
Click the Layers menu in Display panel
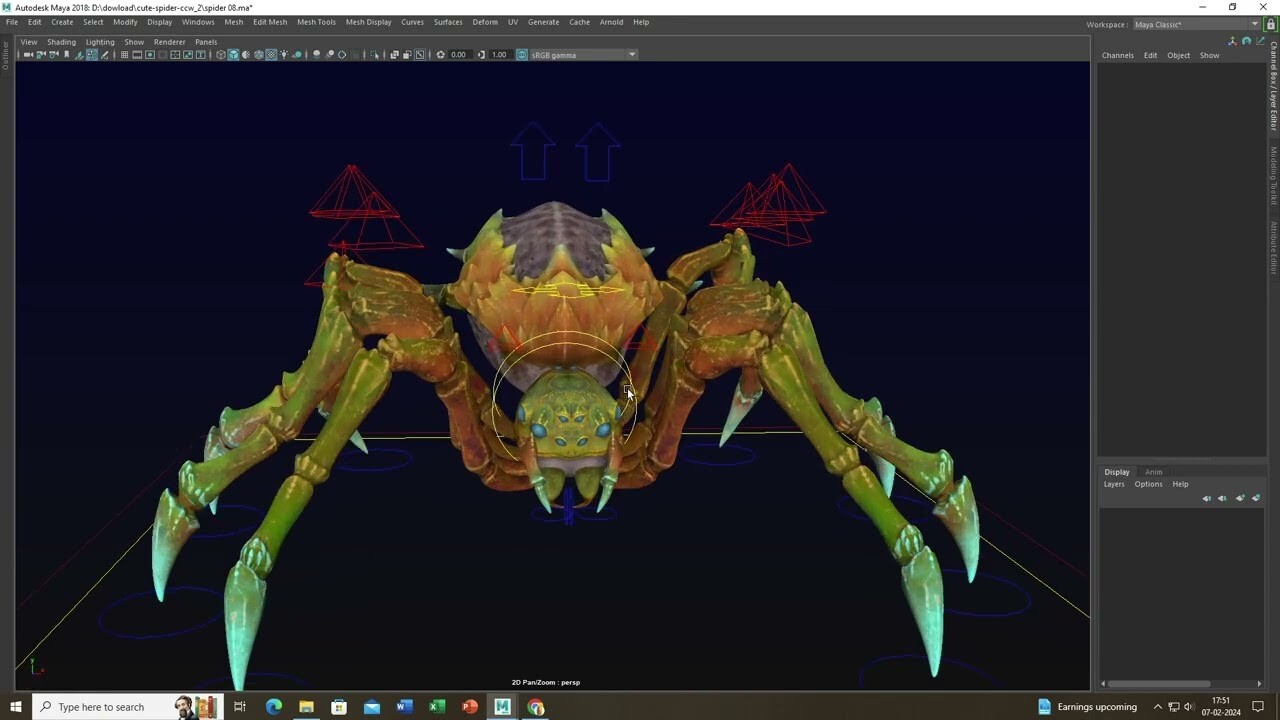coord(1114,484)
